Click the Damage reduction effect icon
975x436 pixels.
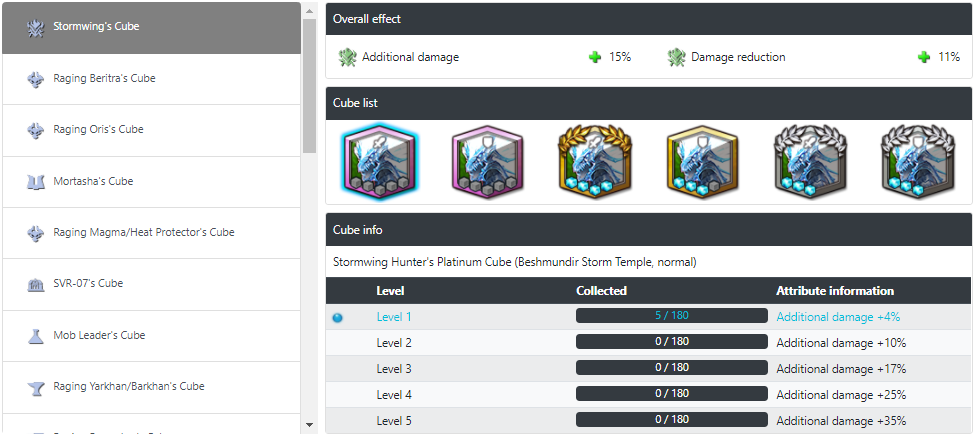[677, 57]
